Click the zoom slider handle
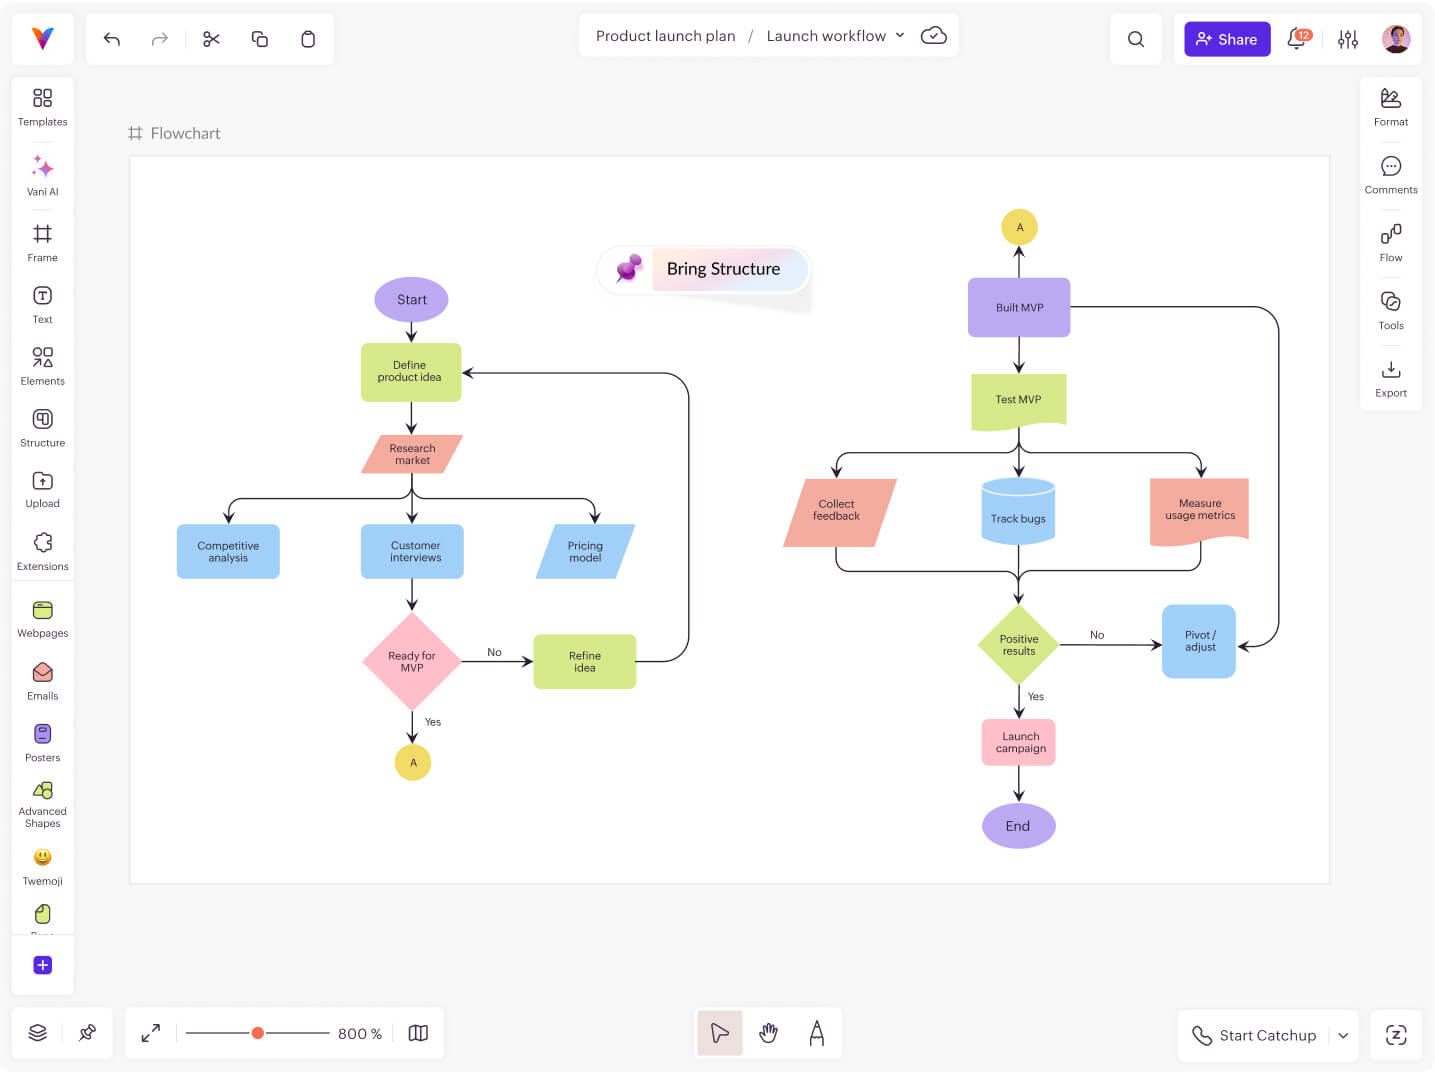The height and width of the screenshot is (1073, 1435). coord(258,1032)
